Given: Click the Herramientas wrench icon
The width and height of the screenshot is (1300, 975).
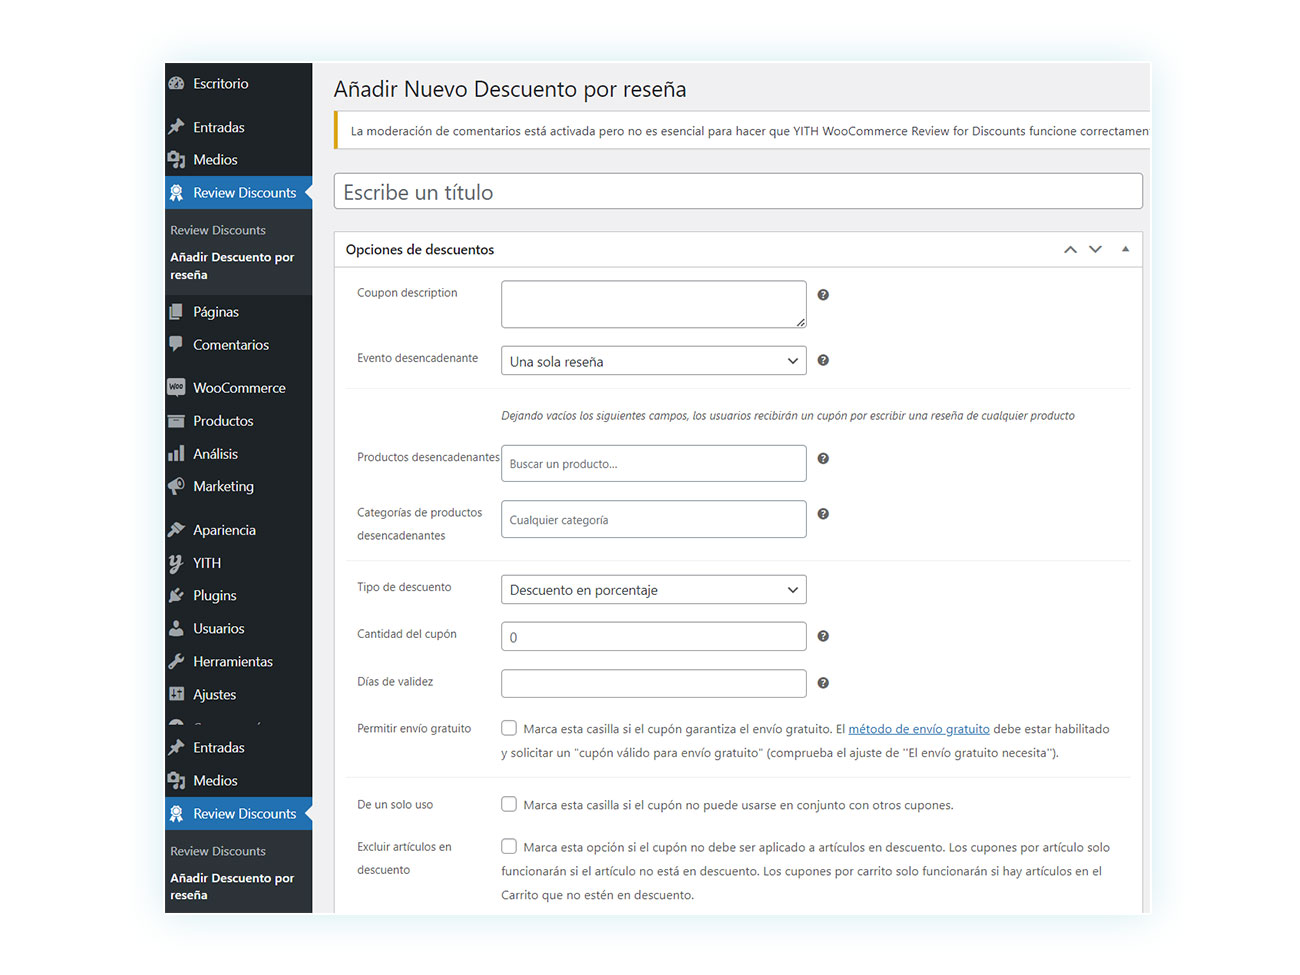Looking at the screenshot, I should coord(177,661).
